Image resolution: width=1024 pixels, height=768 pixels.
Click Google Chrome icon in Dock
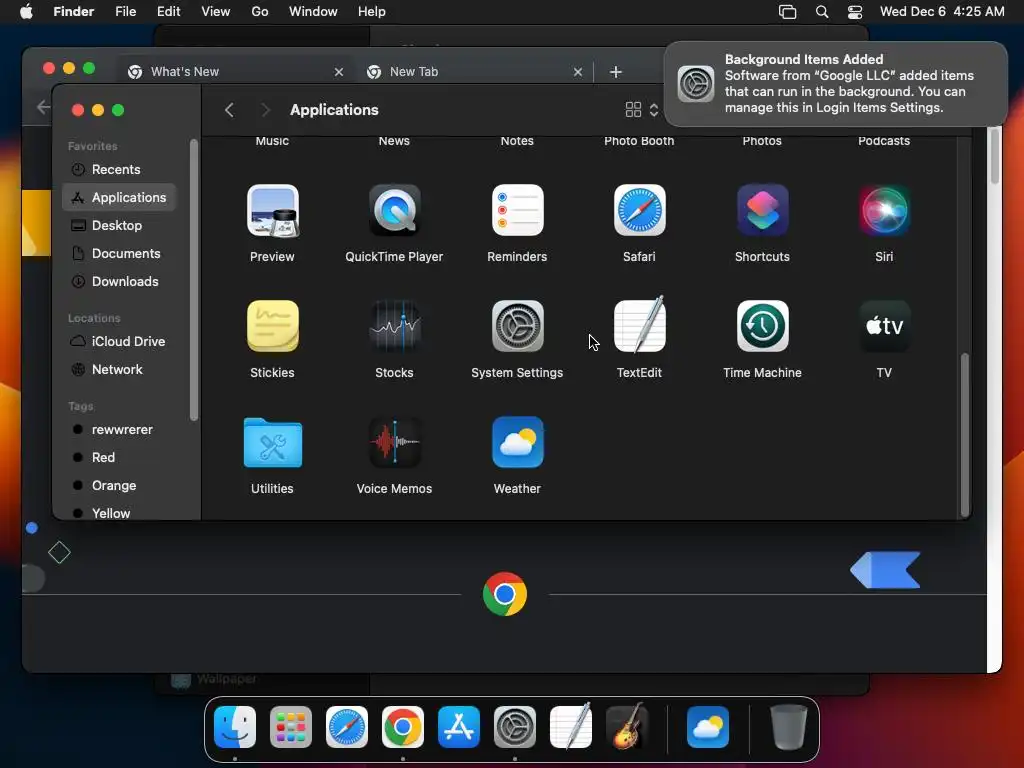tap(403, 727)
